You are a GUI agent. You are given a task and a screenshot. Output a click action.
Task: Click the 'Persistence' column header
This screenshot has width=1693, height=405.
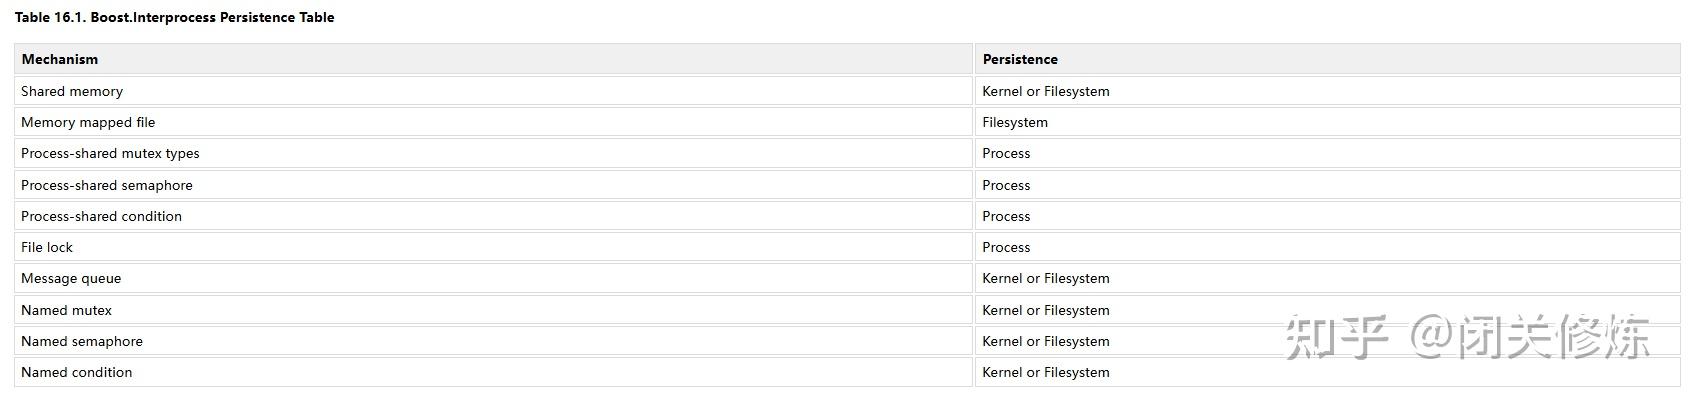[x=1020, y=59]
